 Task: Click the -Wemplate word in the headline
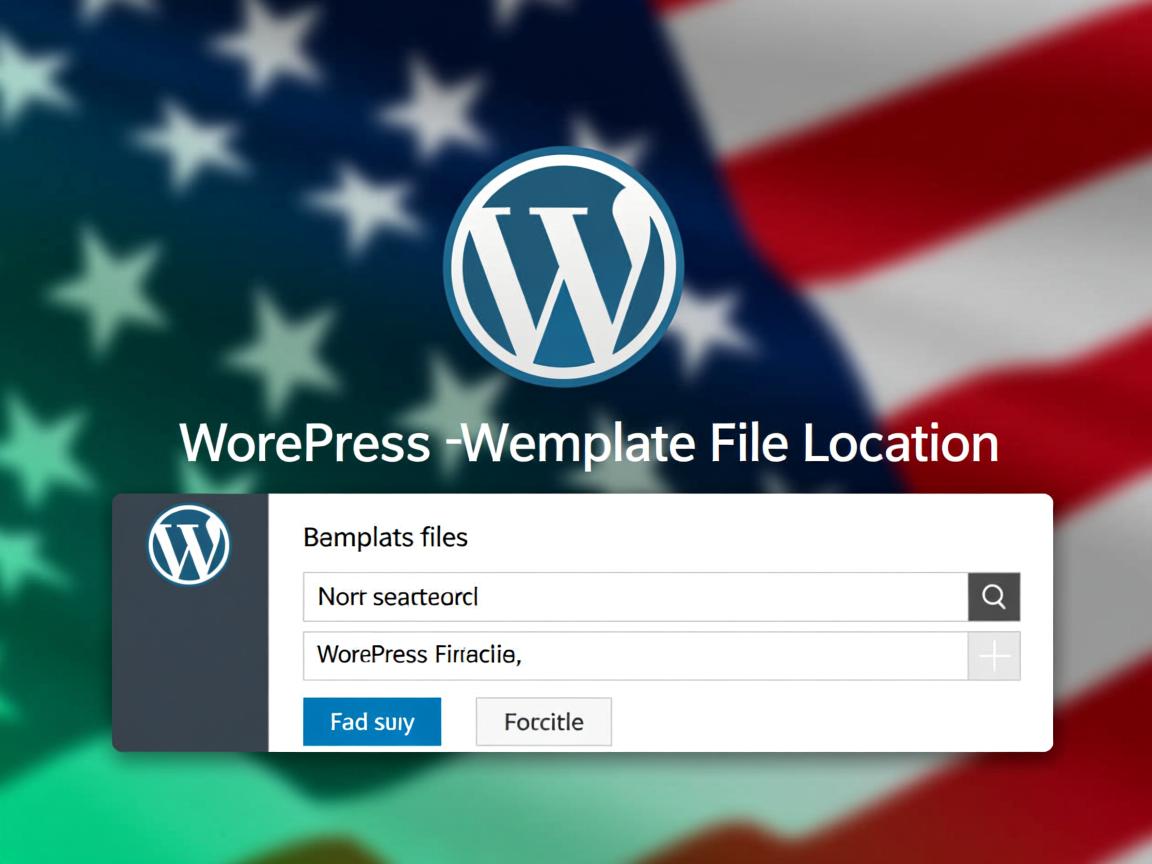coord(570,444)
